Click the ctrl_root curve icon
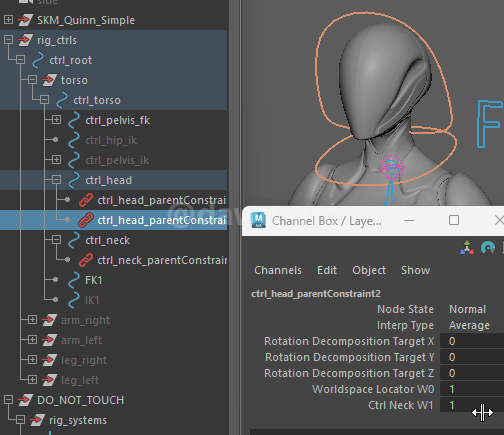504x435 pixels. pyautogui.click(x=38, y=60)
